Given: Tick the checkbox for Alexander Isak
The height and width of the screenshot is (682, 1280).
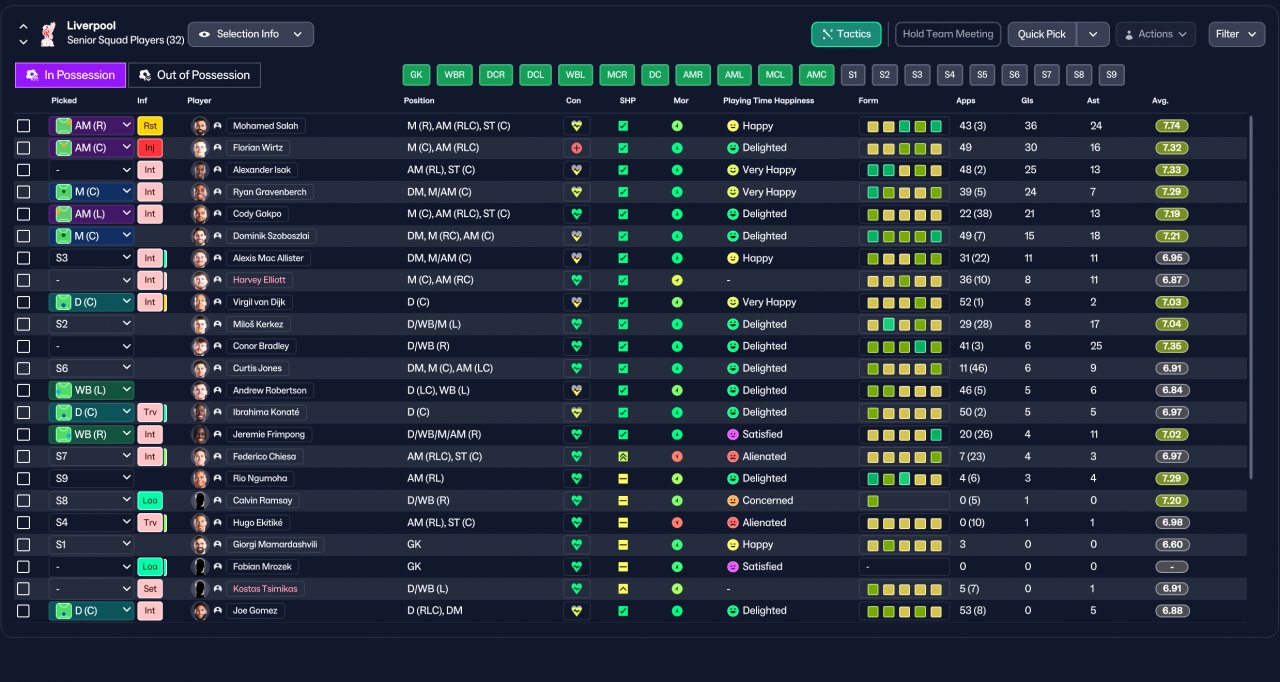Looking at the screenshot, I should point(24,170).
